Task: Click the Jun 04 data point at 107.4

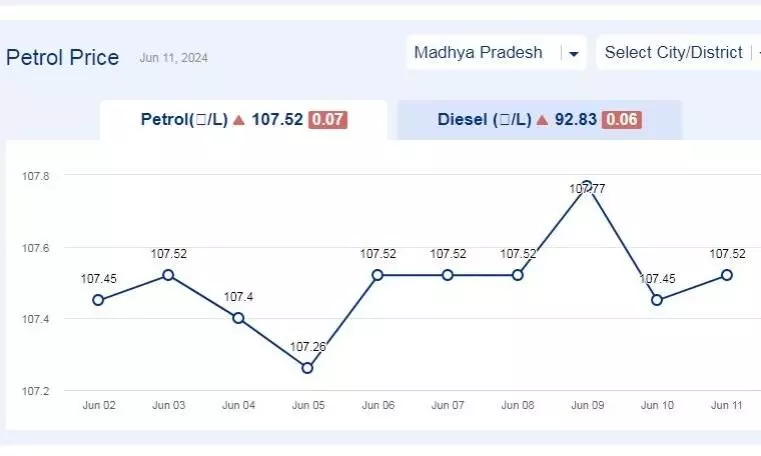Action: click(238, 318)
